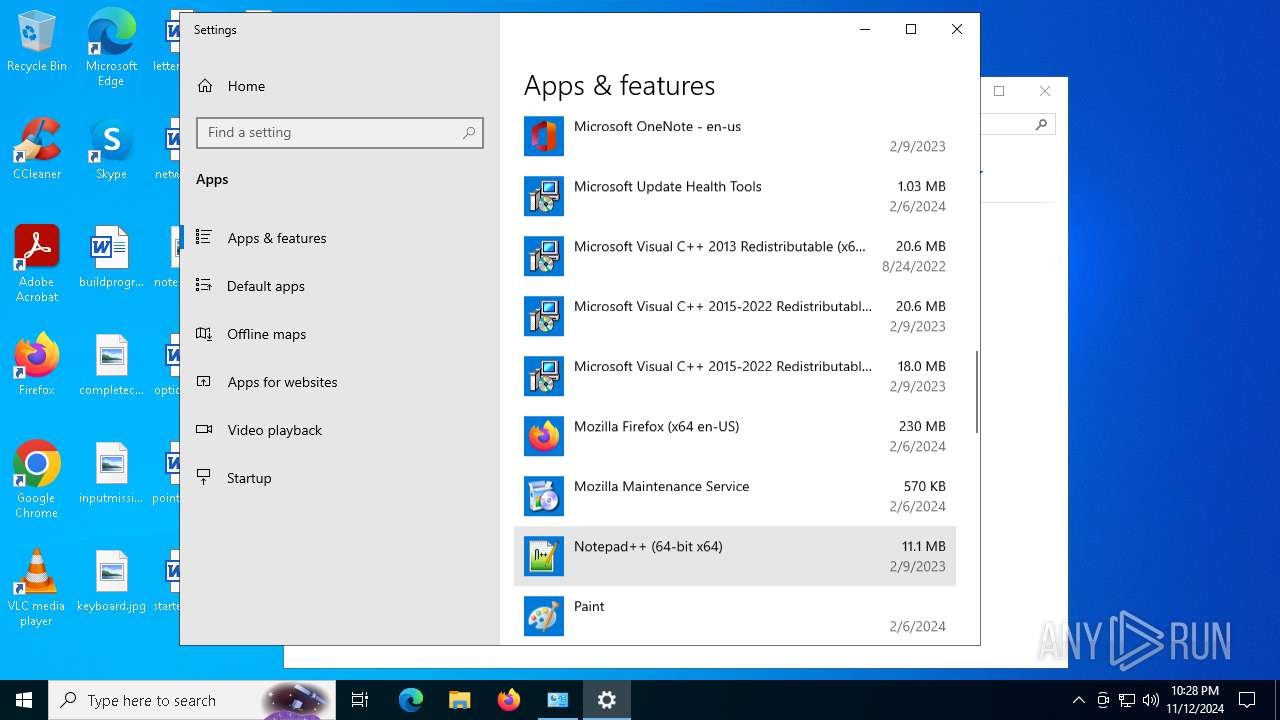This screenshot has height=720, width=1280.
Task: Select Mozilla Maintenance Service entry
Action: (735, 496)
